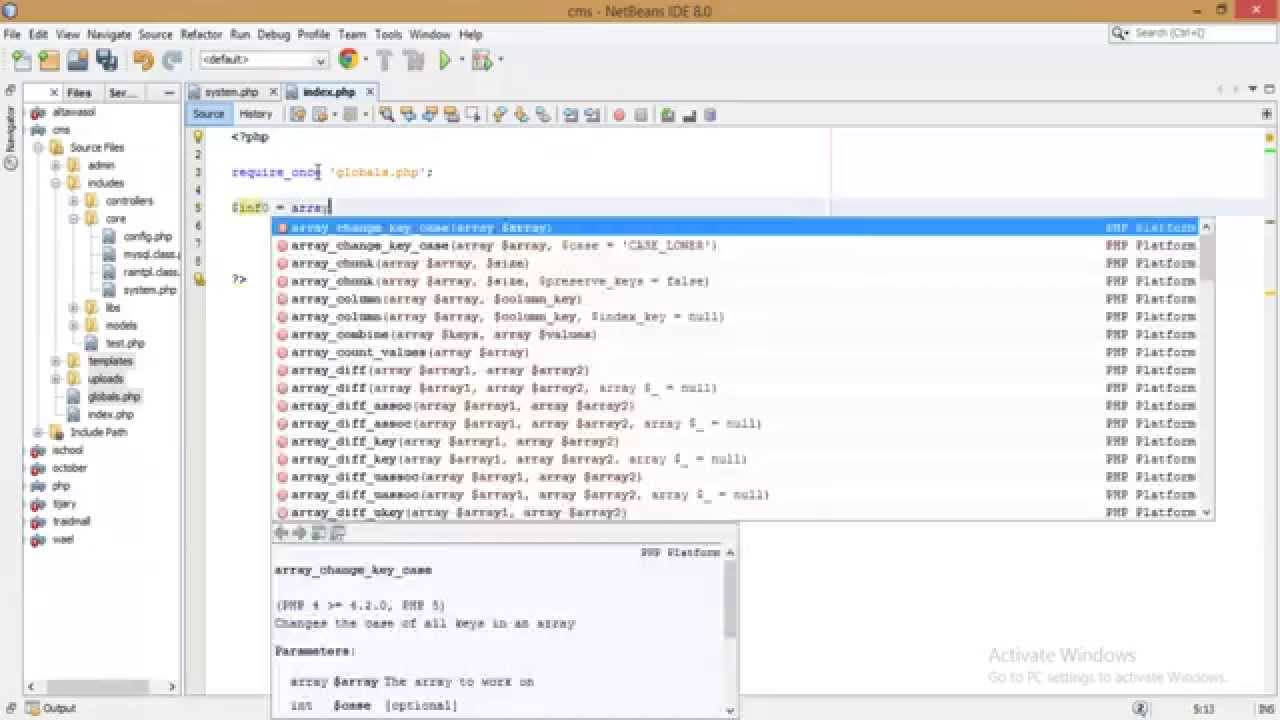Click the Open Project toolbar icon
The height and width of the screenshot is (720, 1280).
pyautogui.click(x=78, y=60)
